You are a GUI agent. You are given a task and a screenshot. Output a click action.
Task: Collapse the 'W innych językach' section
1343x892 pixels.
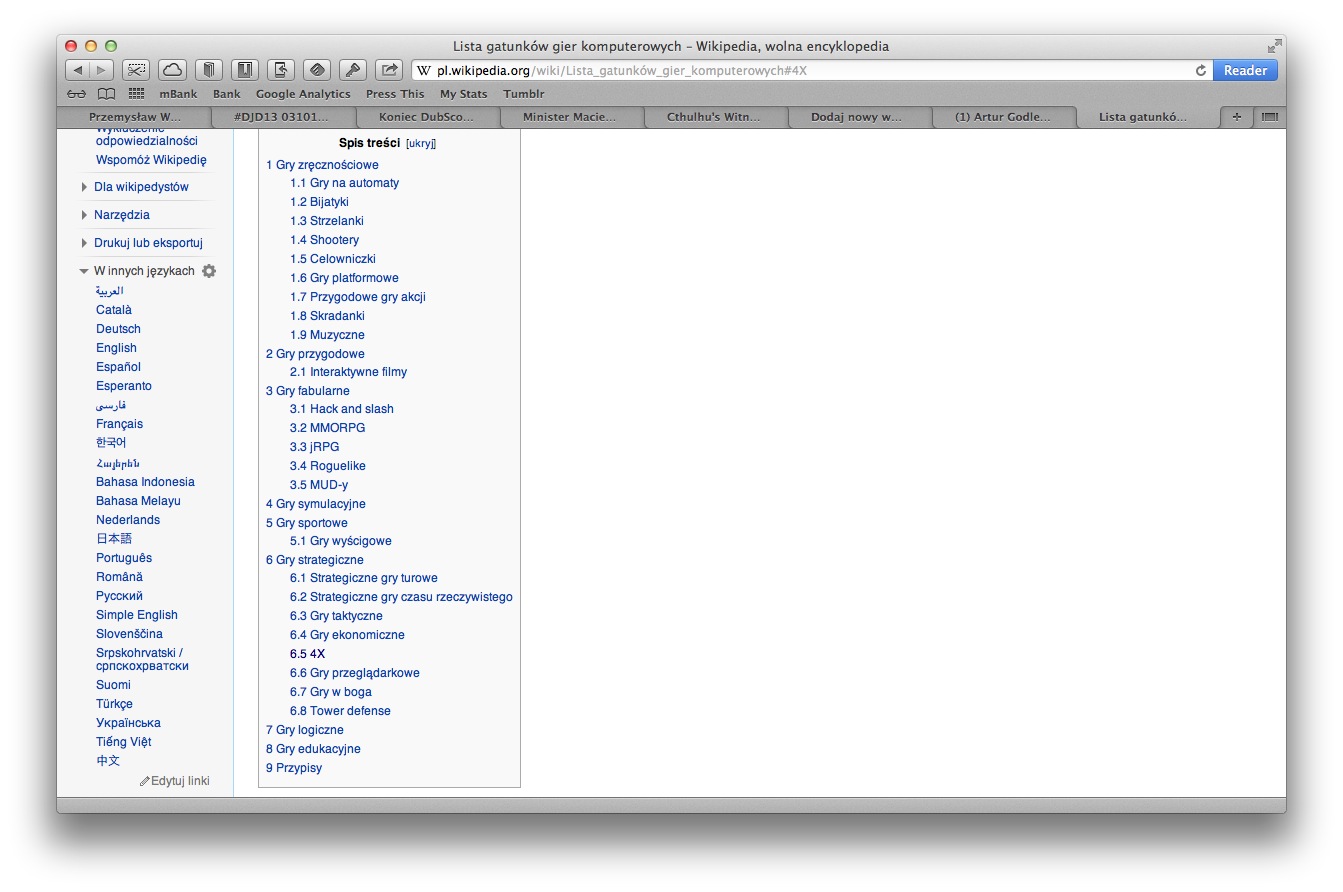click(x=84, y=271)
